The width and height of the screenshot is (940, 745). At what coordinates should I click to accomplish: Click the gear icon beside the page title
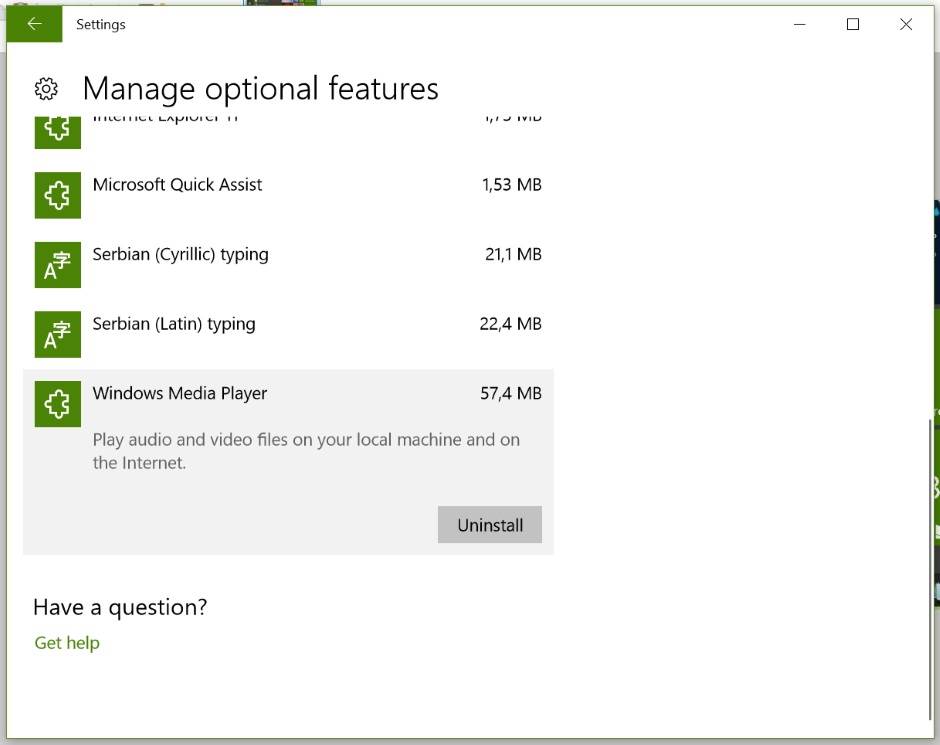coord(46,89)
